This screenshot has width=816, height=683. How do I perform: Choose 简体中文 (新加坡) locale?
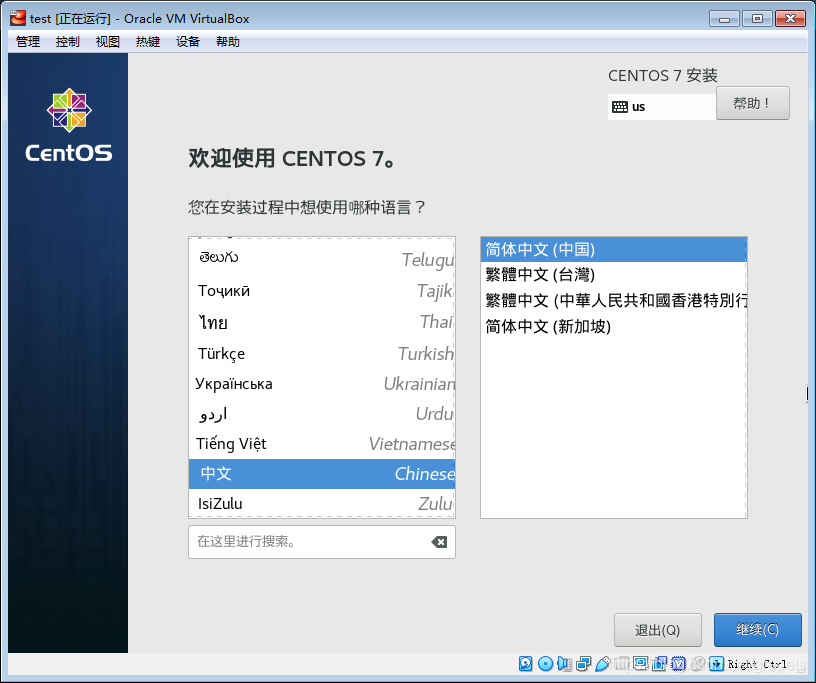(x=614, y=326)
